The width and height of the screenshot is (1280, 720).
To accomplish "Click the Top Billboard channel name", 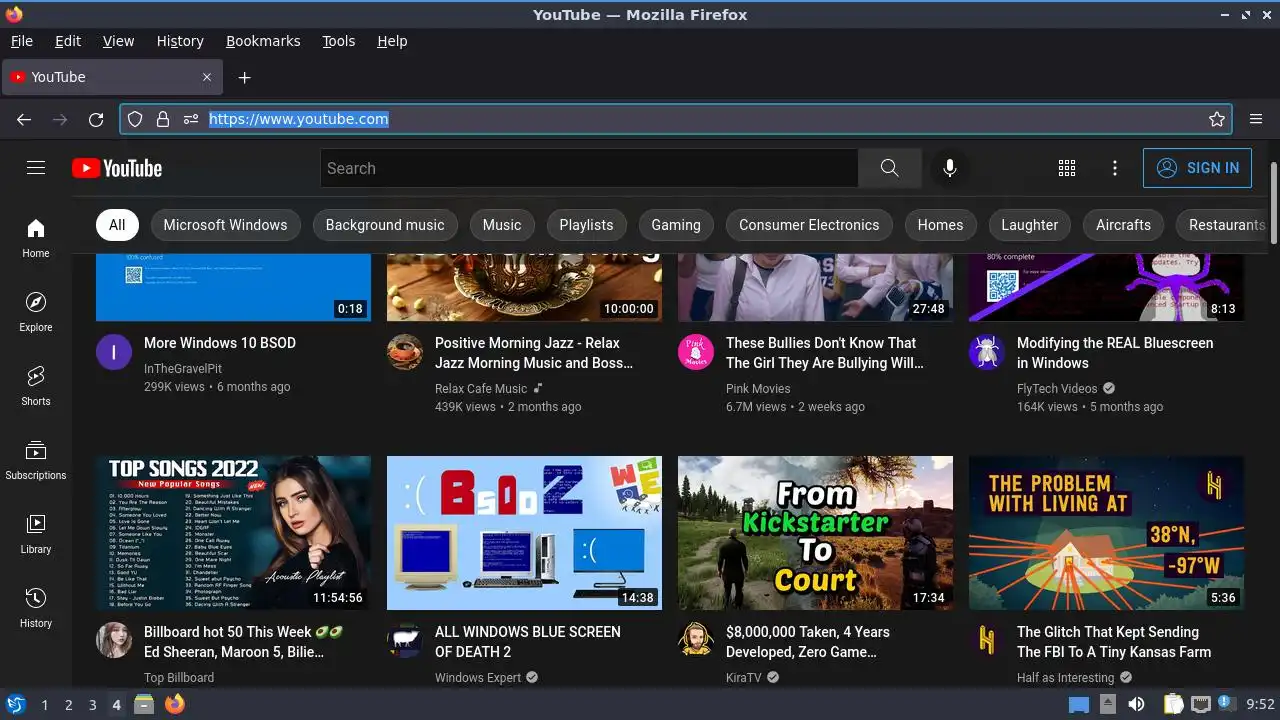I will (x=179, y=677).
